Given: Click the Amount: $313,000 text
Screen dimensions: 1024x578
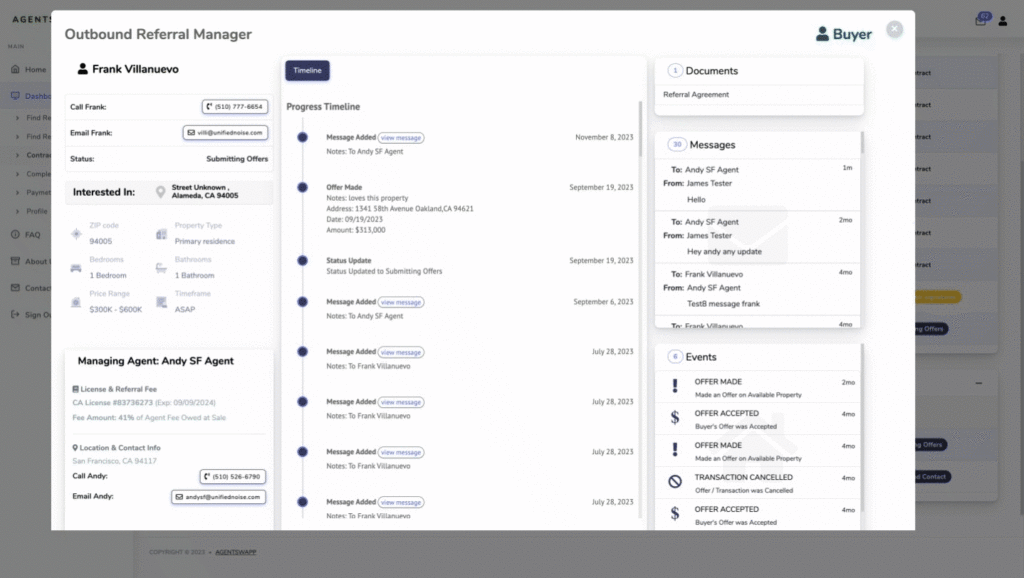Looking at the screenshot, I should tap(356, 230).
